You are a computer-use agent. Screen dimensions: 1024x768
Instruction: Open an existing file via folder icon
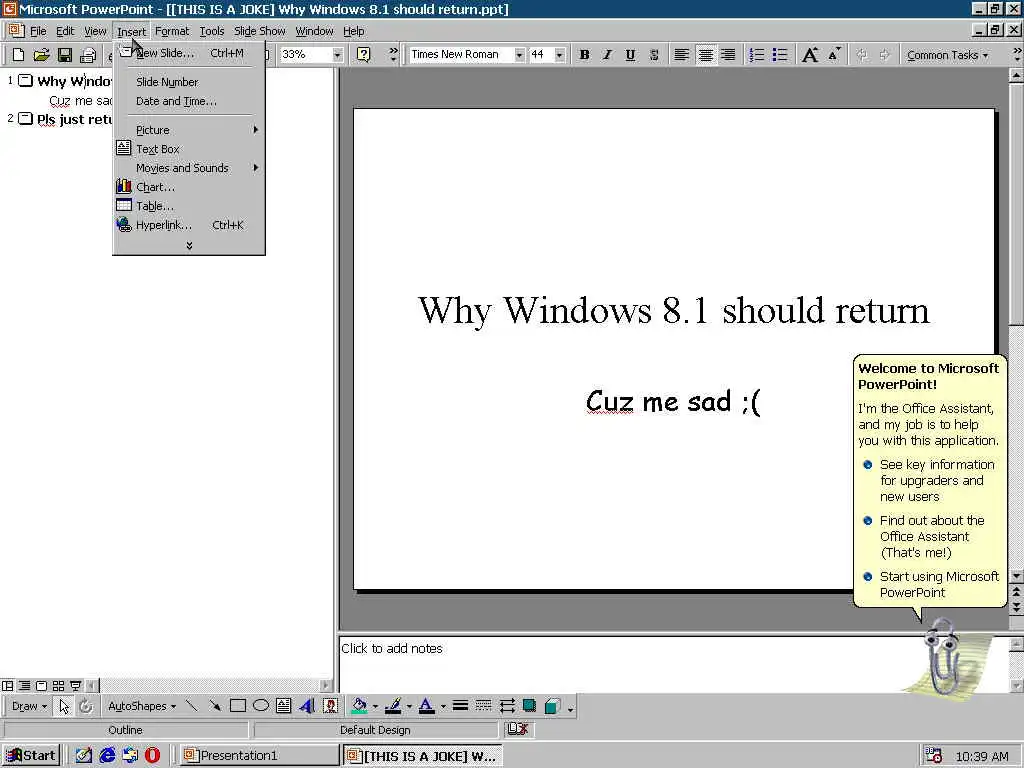41,55
